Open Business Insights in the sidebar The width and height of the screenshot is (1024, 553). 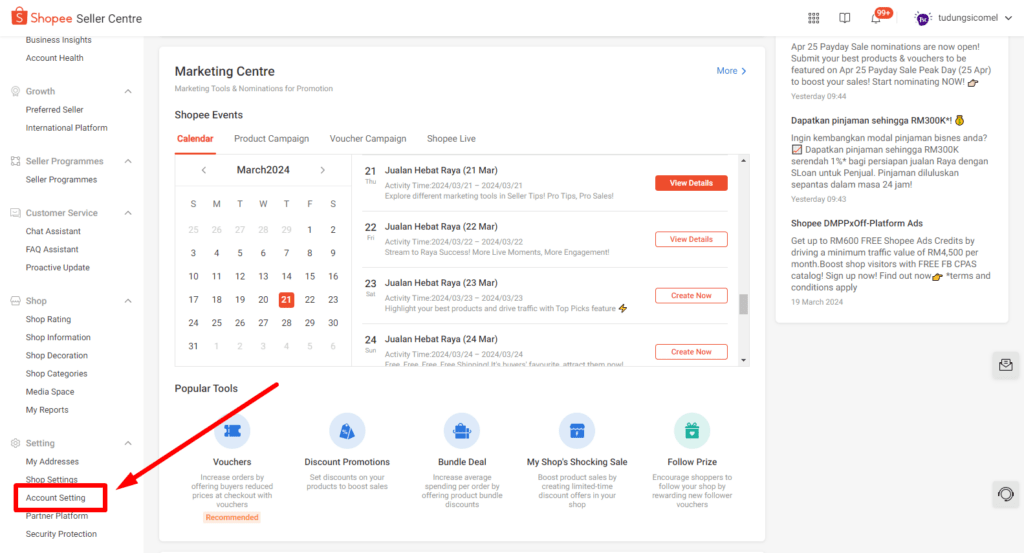tap(59, 40)
